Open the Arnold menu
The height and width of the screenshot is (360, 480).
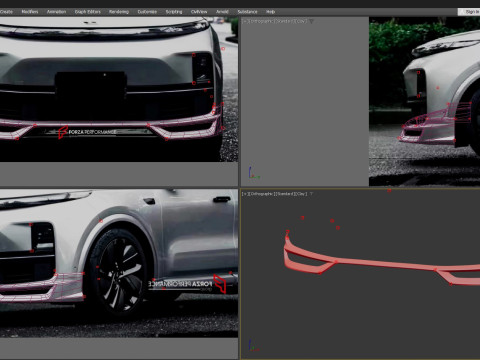click(222, 12)
